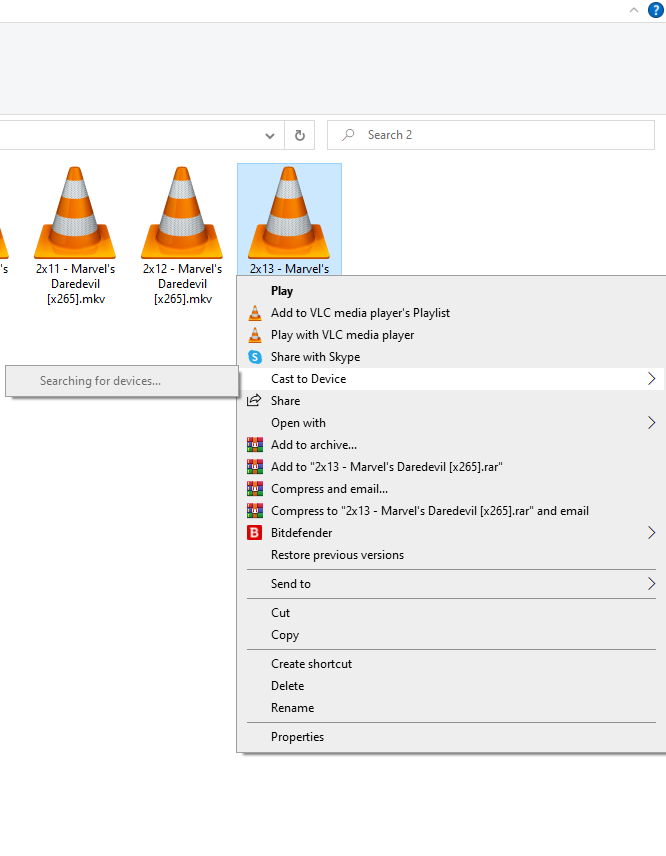666x856 pixels.
Task: Collapse the ribbon with the up chevron
Action: click(x=634, y=10)
